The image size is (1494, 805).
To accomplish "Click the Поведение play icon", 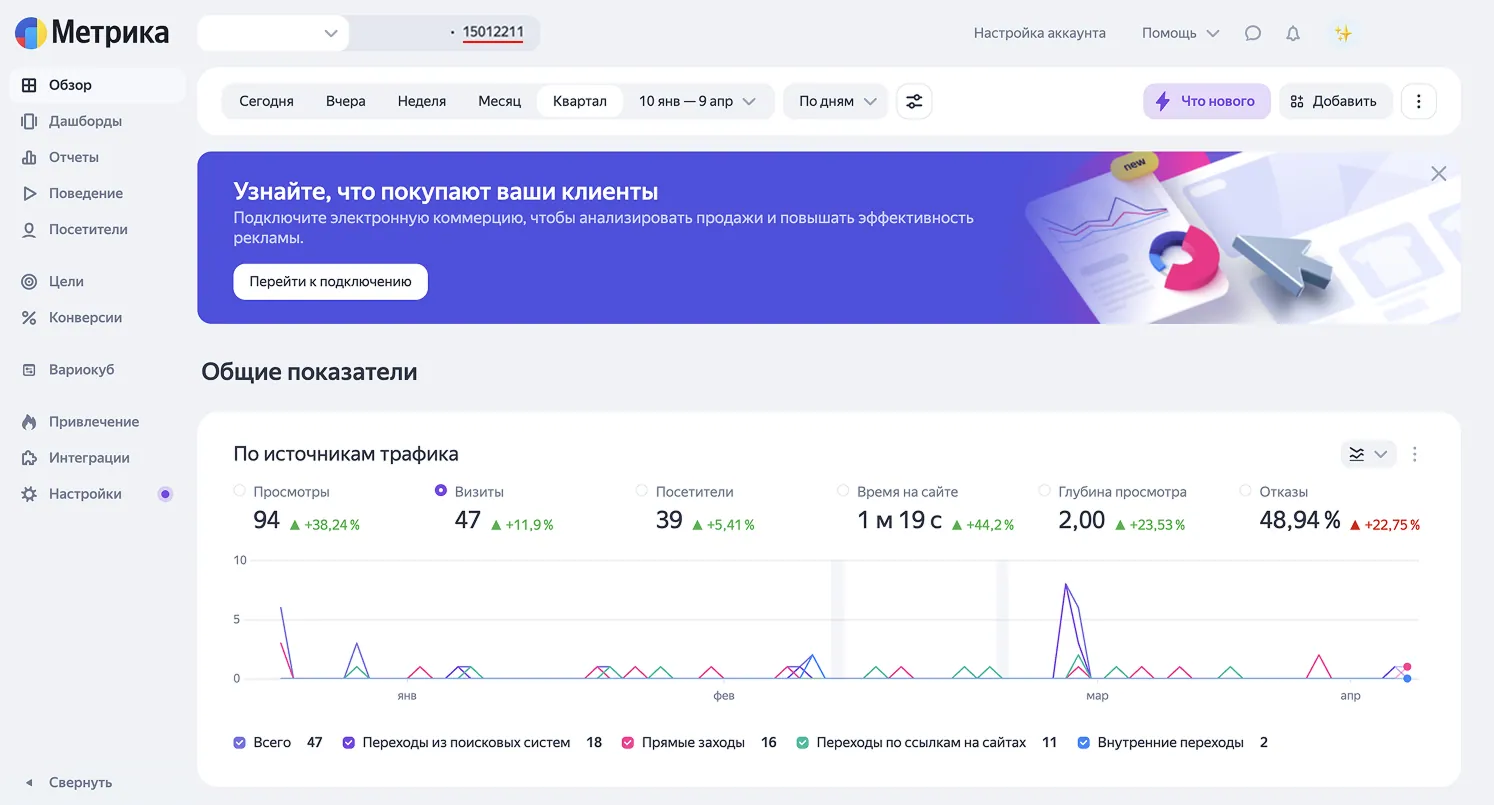I will point(29,193).
